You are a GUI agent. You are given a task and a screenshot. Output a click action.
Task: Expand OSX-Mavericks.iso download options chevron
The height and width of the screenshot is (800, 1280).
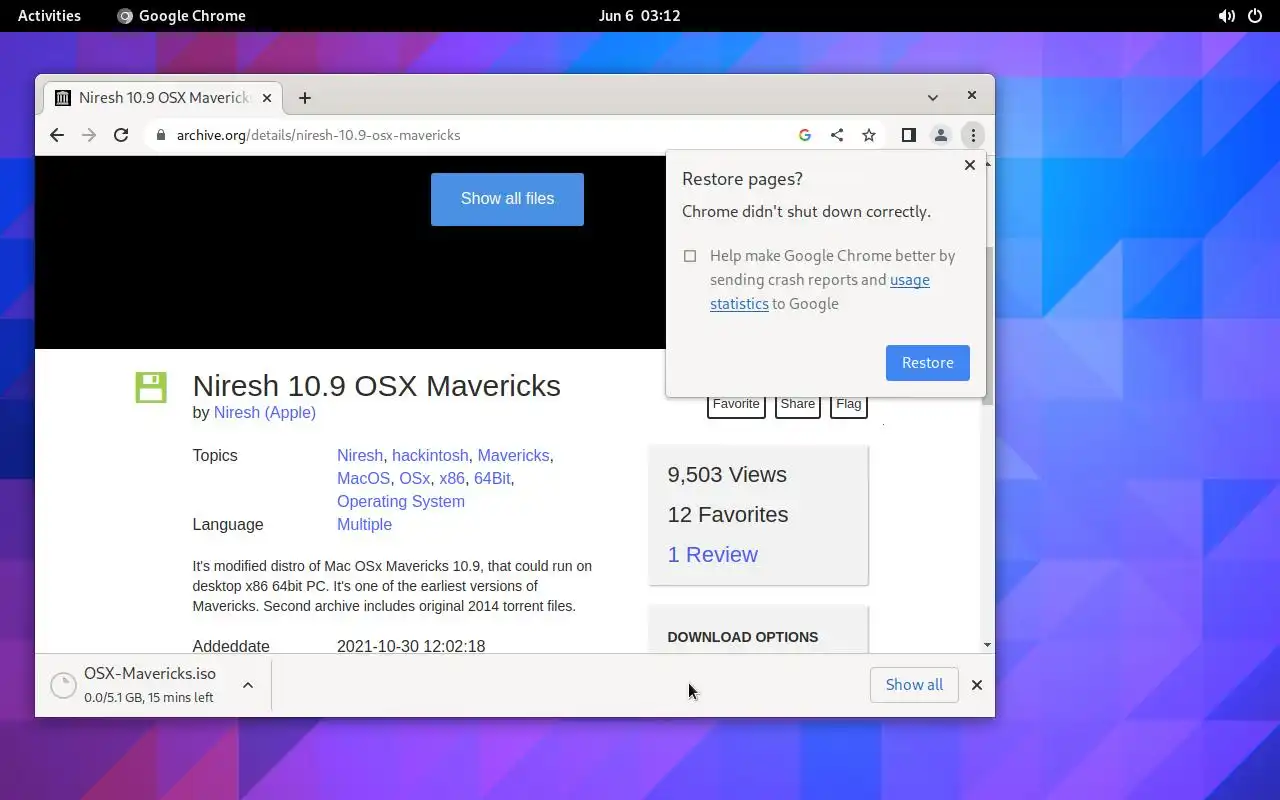(248, 685)
